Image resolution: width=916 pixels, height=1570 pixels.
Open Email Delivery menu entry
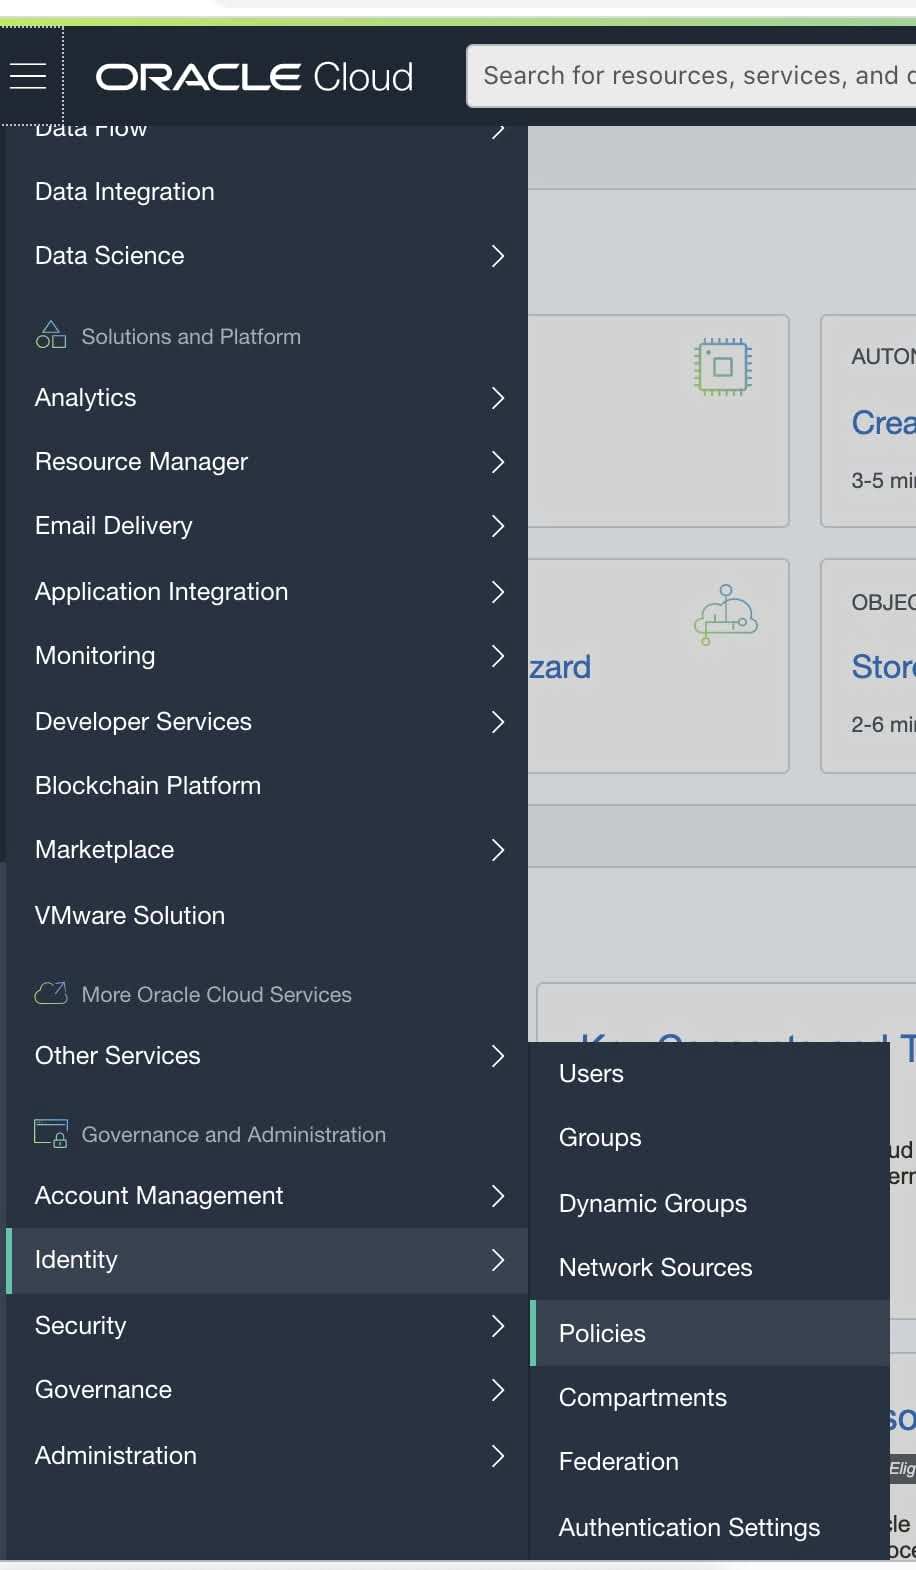[x=114, y=526]
